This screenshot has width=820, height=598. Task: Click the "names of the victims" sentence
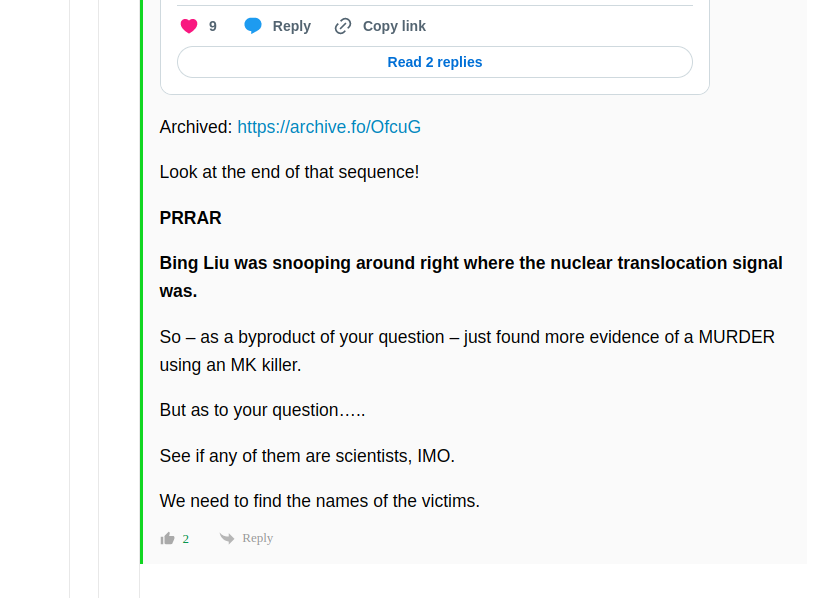click(x=320, y=501)
